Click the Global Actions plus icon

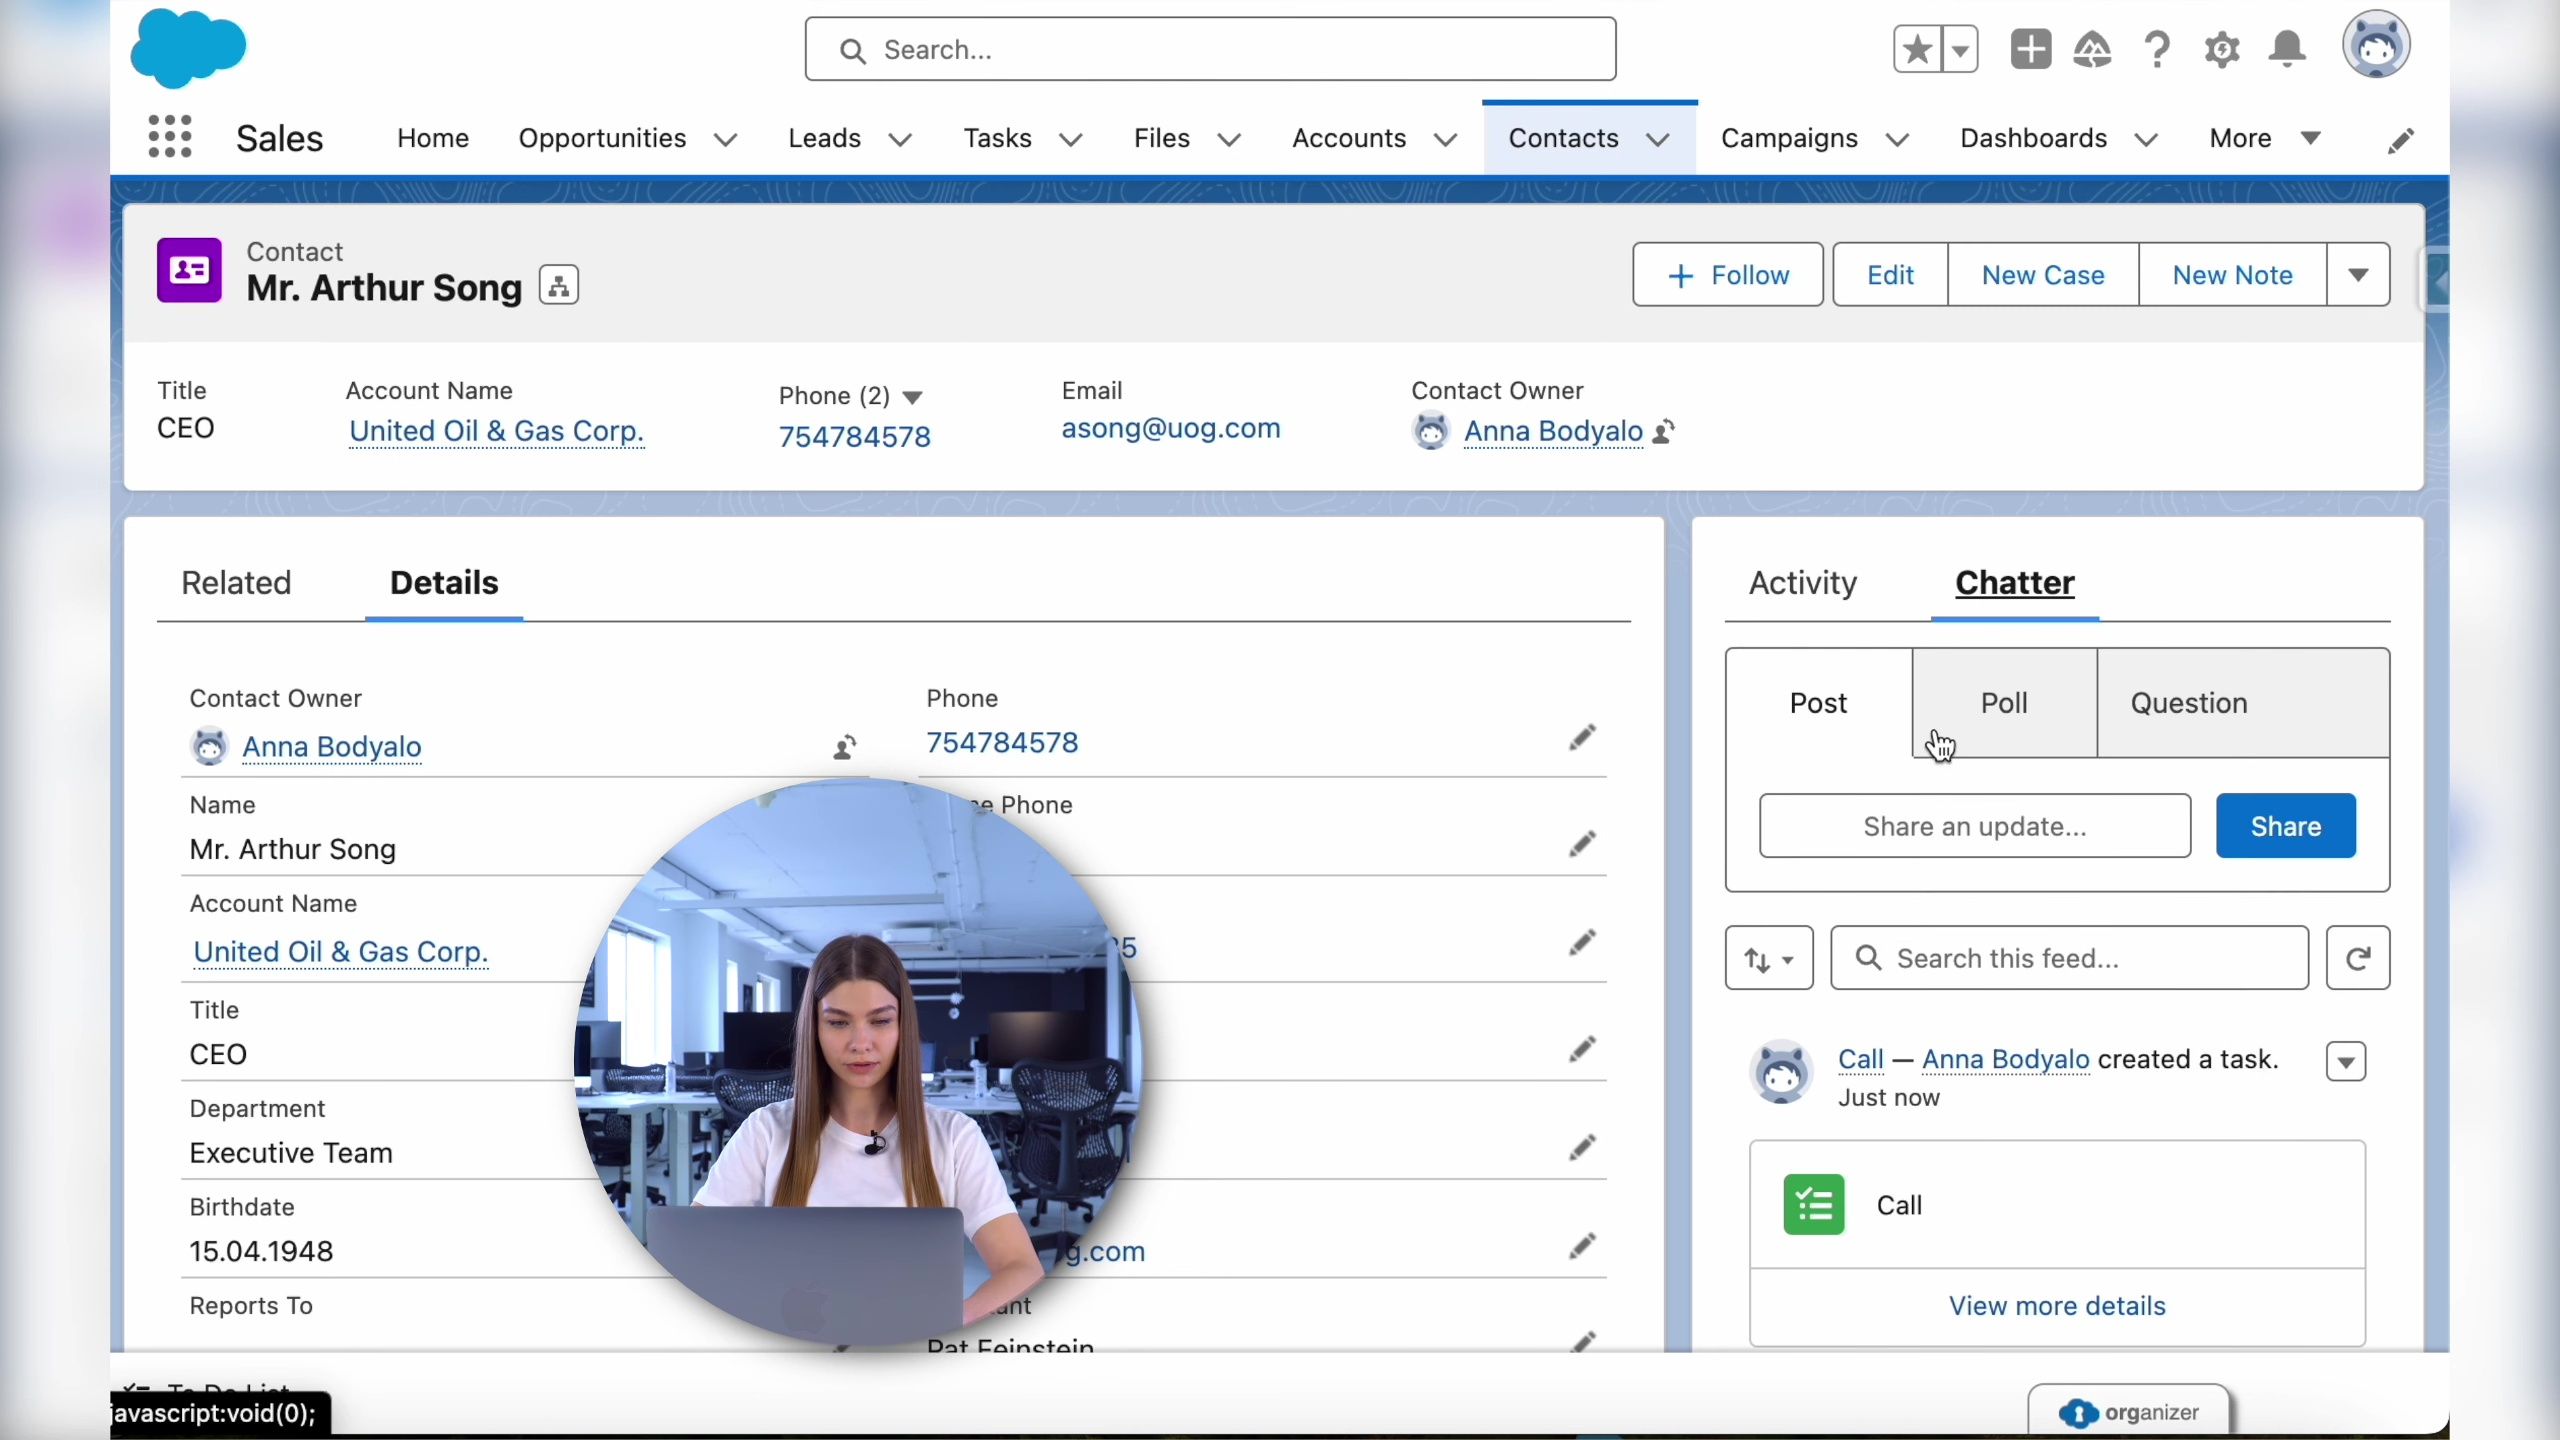coord(2030,49)
